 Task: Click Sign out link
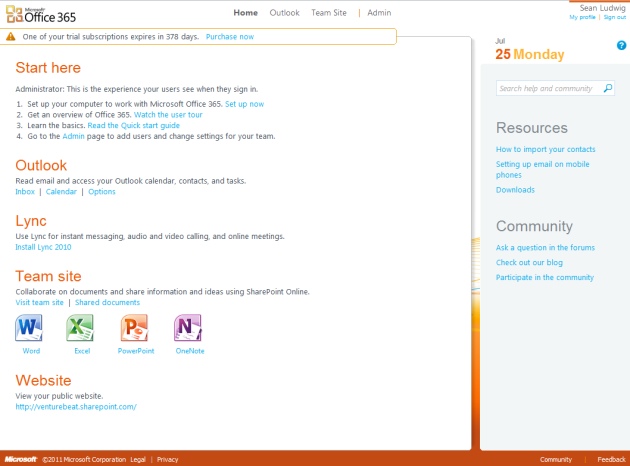pos(615,17)
